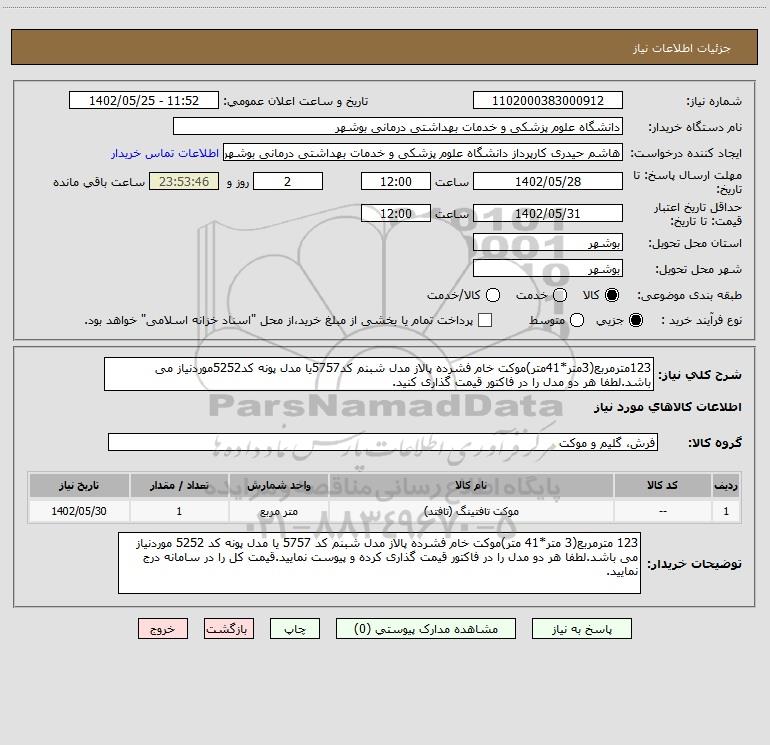Click the reply deadline date 1402/05/28 field

point(548,181)
